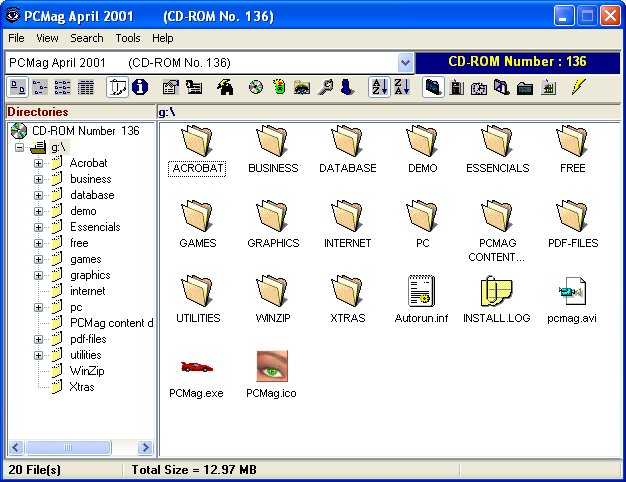Click the camera folder toolbar icon

(x=479, y=87)
